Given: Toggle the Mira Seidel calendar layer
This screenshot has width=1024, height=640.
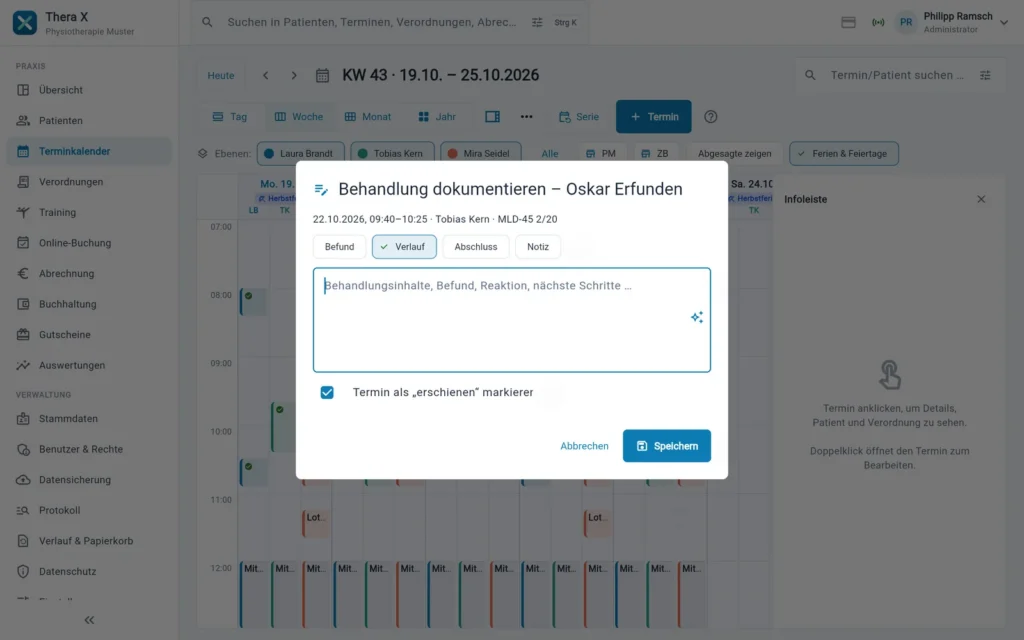Looking at the screenshot, I should pos(481,153).
